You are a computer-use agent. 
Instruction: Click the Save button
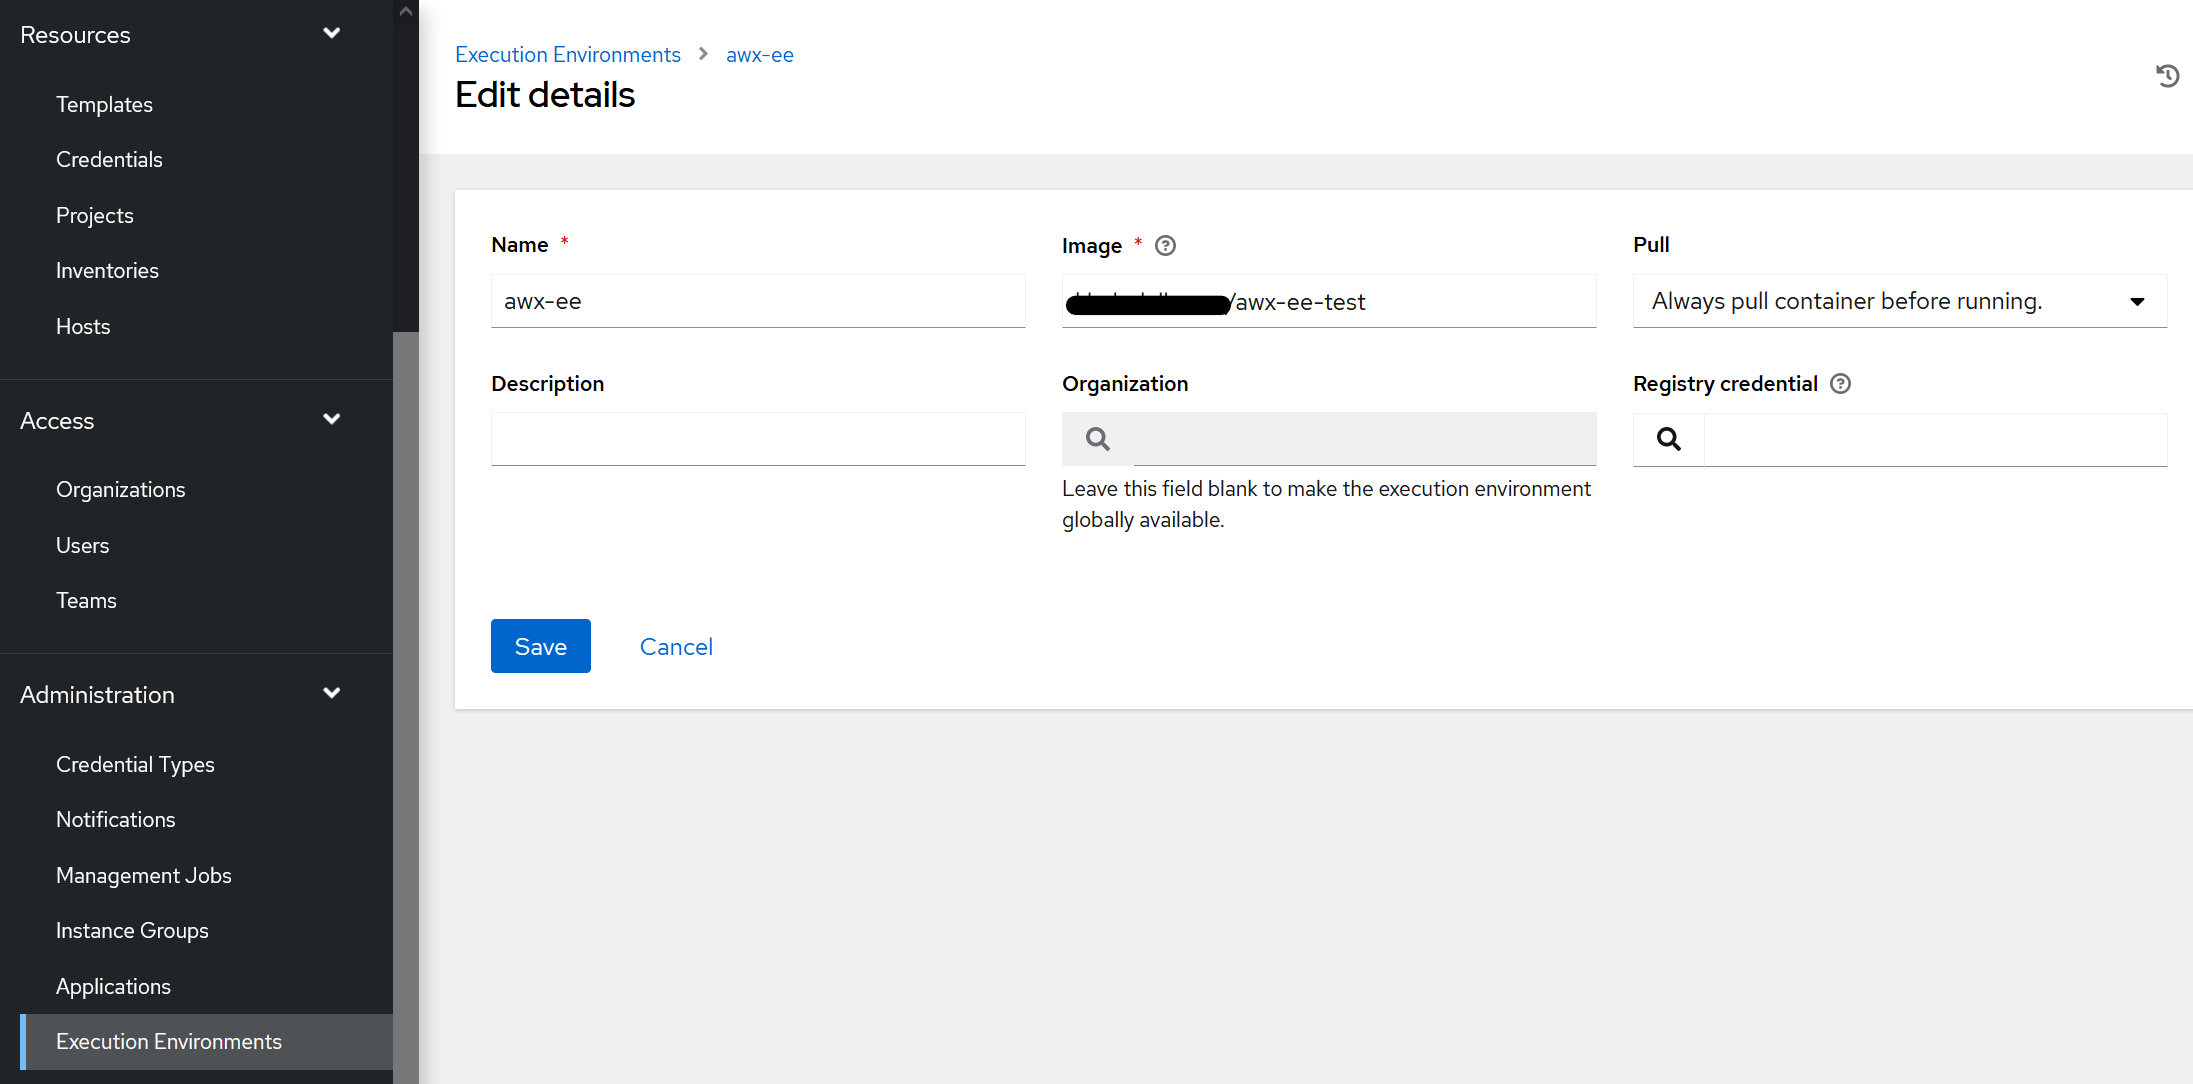(540, 647)
